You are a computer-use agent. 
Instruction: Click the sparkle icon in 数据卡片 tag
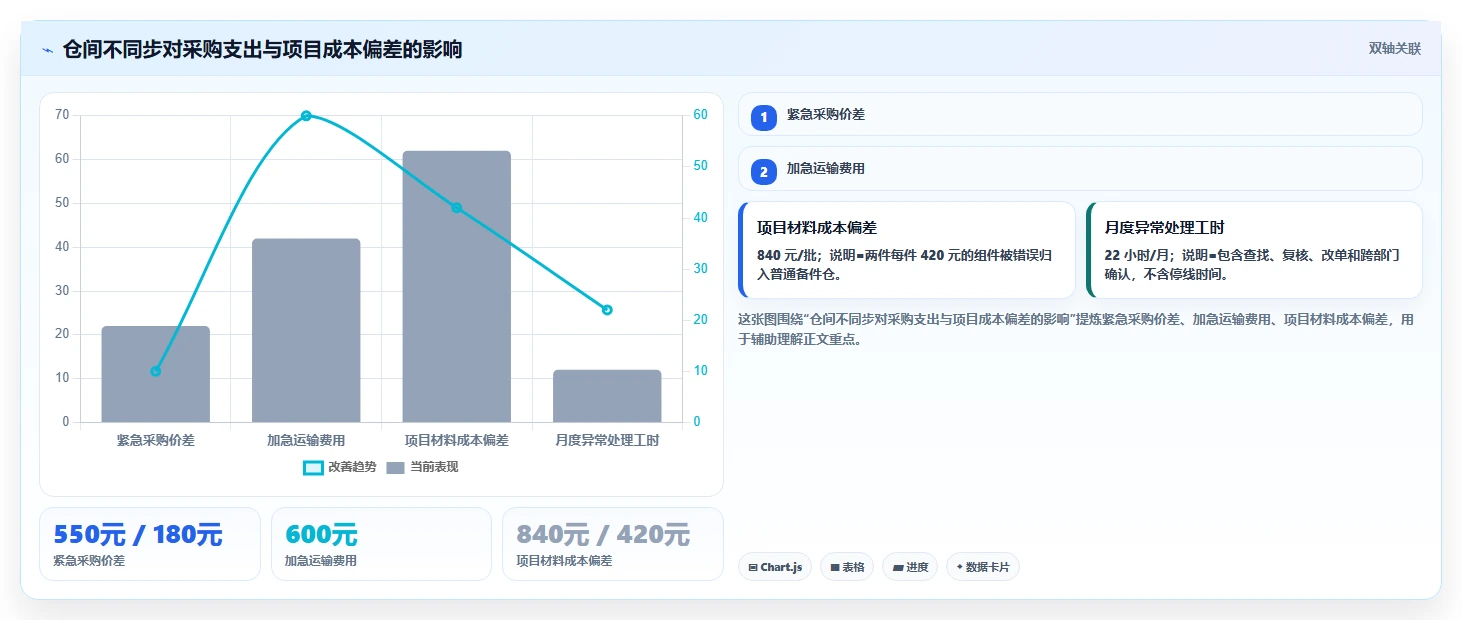point(960,567)
